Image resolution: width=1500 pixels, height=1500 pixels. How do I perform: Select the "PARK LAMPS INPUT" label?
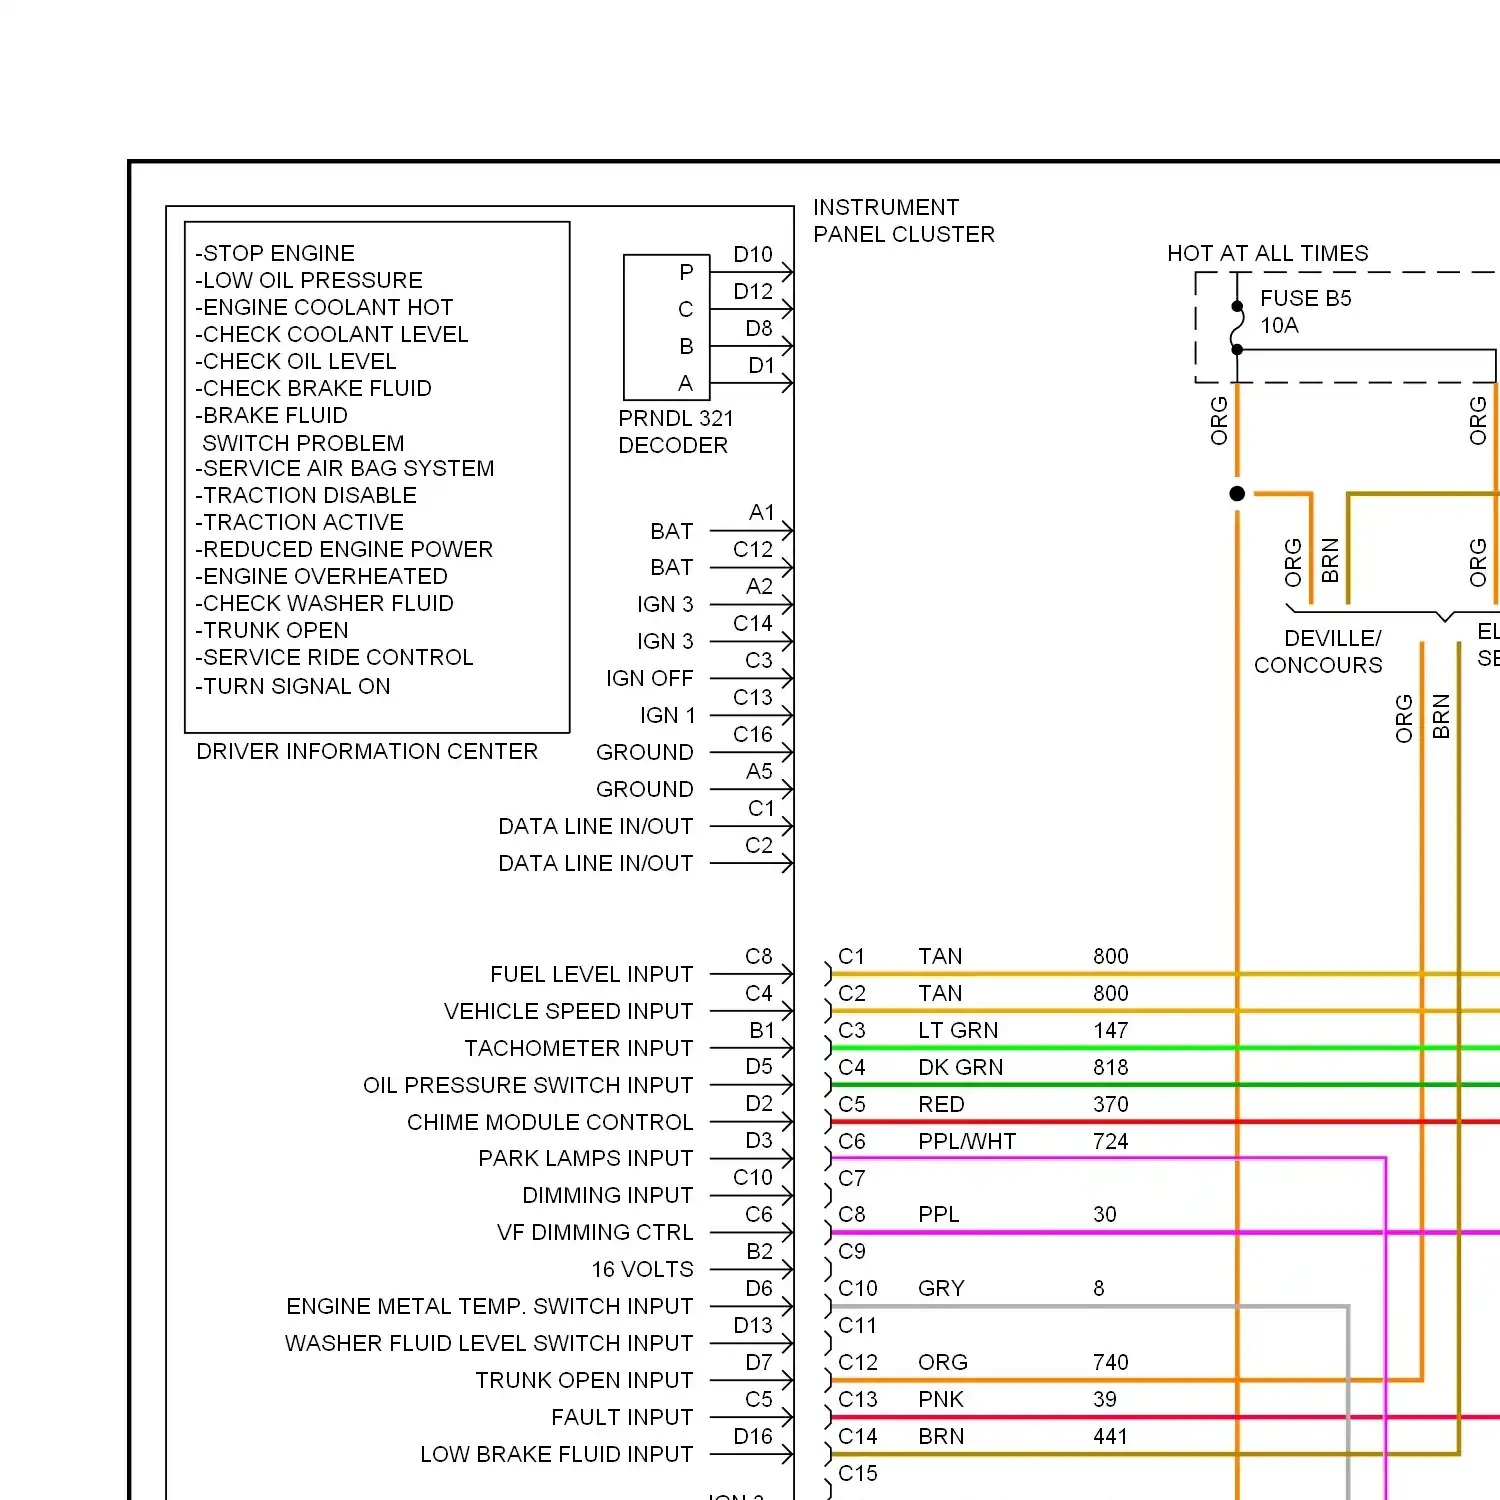pyautogui.click(x=586, y=1159)
